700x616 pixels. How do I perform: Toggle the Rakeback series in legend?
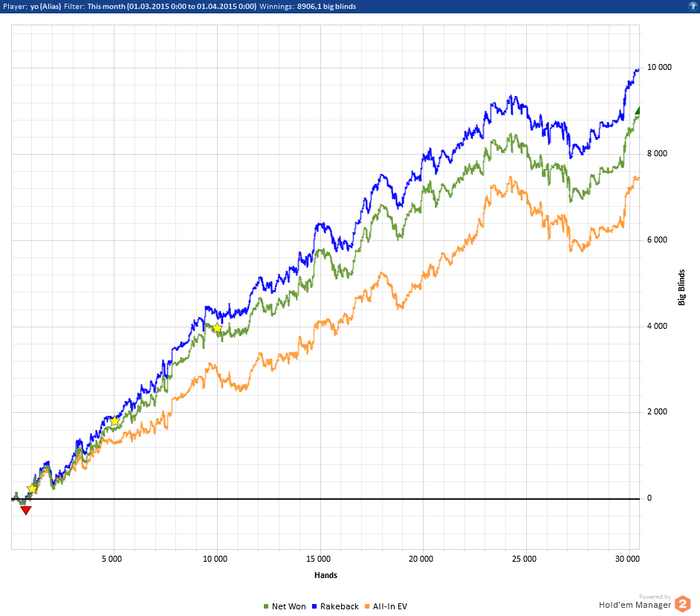[335, 606]
